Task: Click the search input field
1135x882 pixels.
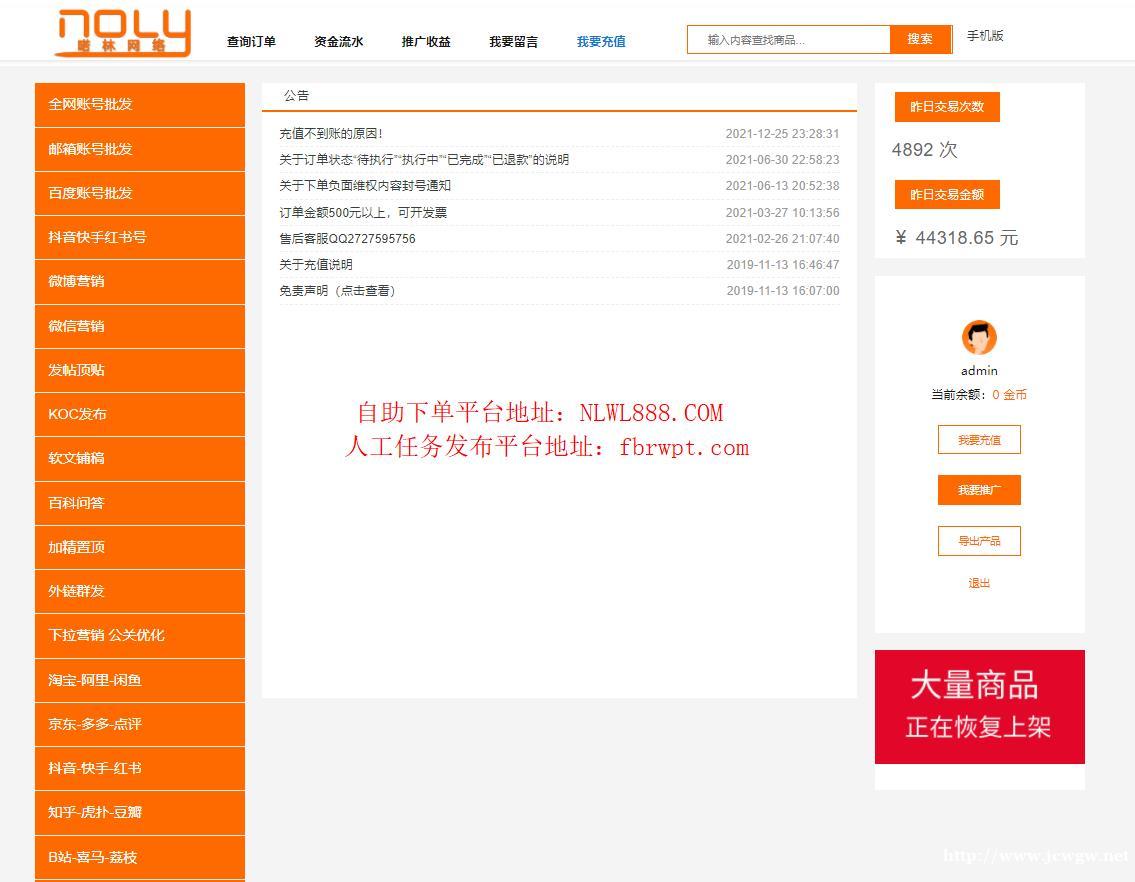Action: coord(789,40)
